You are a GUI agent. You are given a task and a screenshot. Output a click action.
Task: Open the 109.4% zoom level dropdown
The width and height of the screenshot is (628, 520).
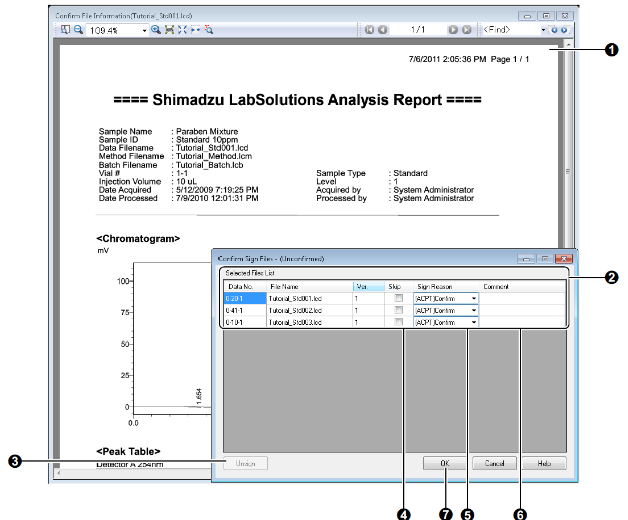pos(144,30)
